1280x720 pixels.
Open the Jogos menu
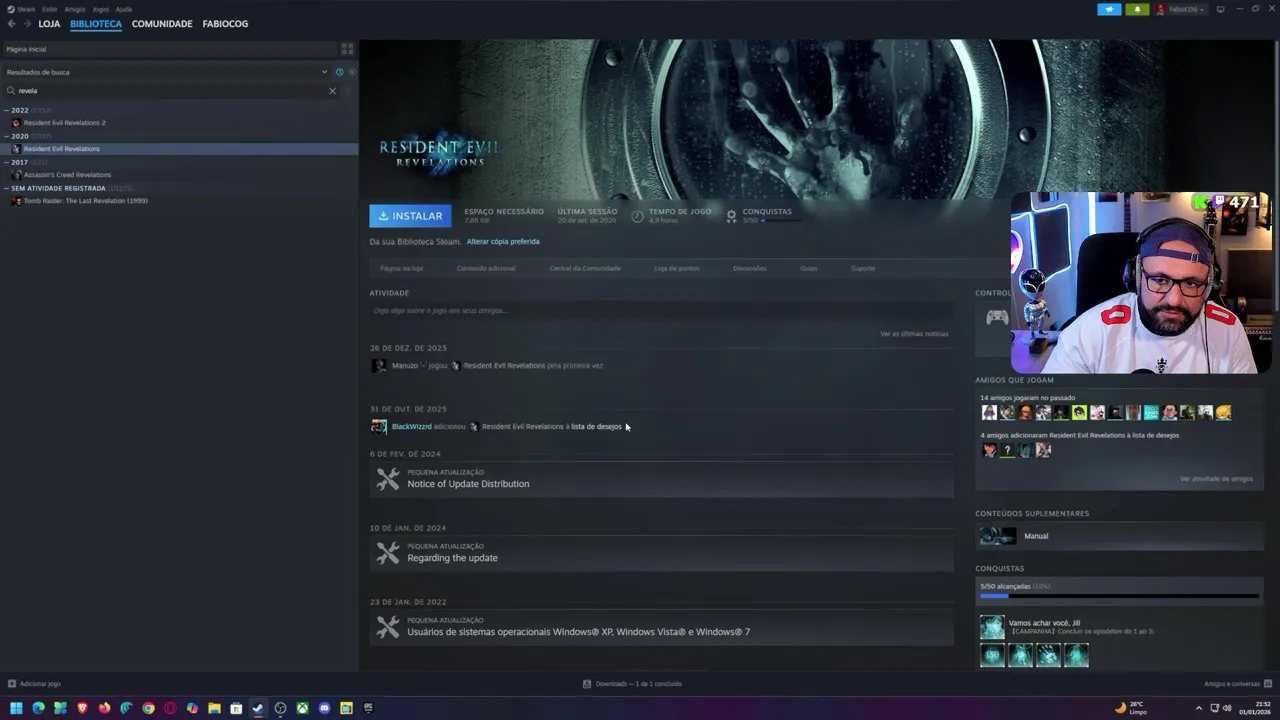tap(100, 9)
